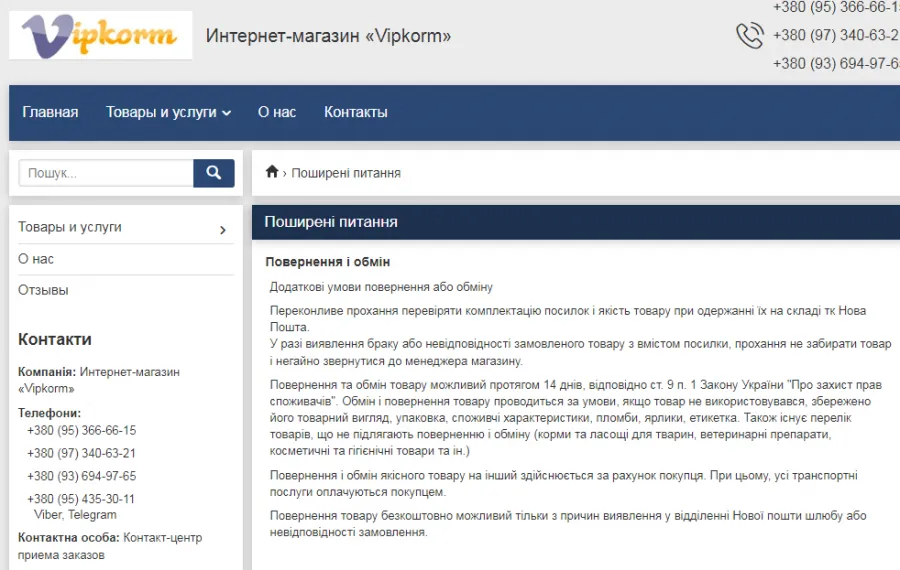Click header phone +380 (97) 340-63
This screenshot has height=570, width=900.
(x=836, y=35)
